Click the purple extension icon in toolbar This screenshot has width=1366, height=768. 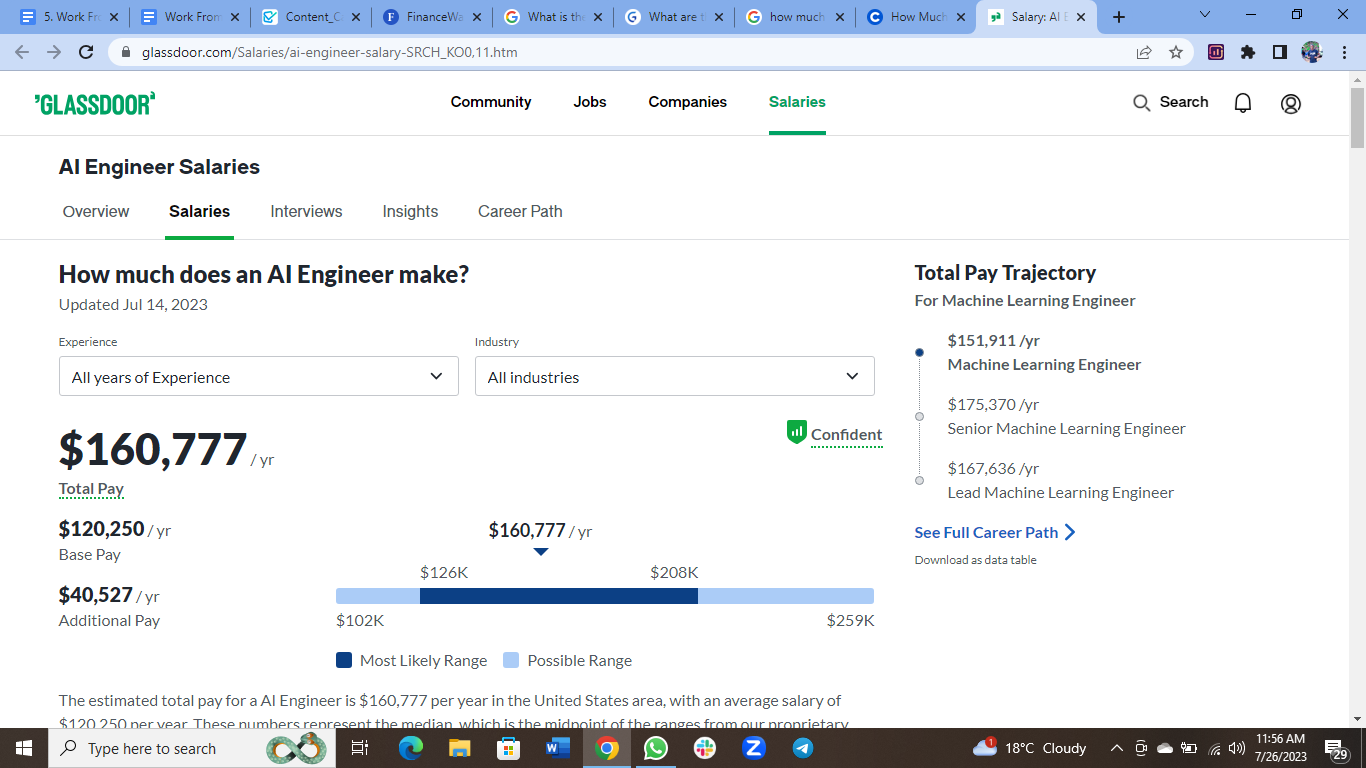point(1216,52)
